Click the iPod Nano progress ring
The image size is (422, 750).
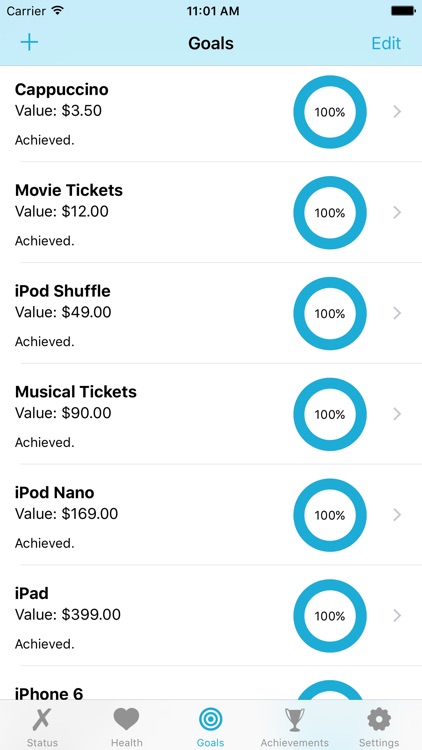pyautogui.click(x=330, y=515)
